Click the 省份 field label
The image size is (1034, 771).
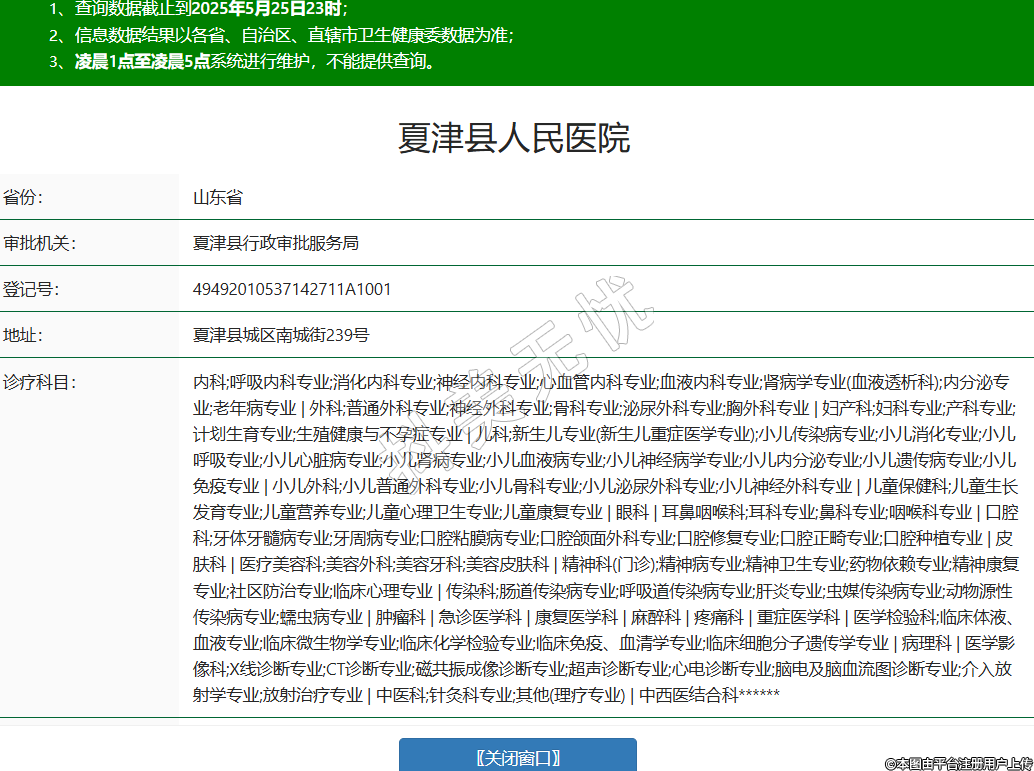[x=23, y=197]
